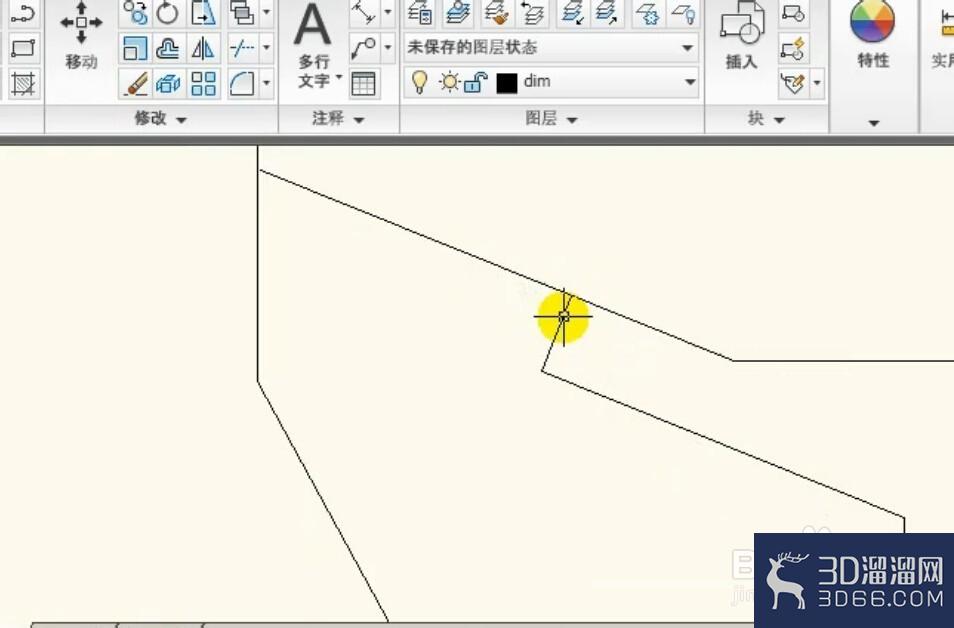Select the Linear Dimension tool
This screenshot has width=954, height=628.
point(364,12)
